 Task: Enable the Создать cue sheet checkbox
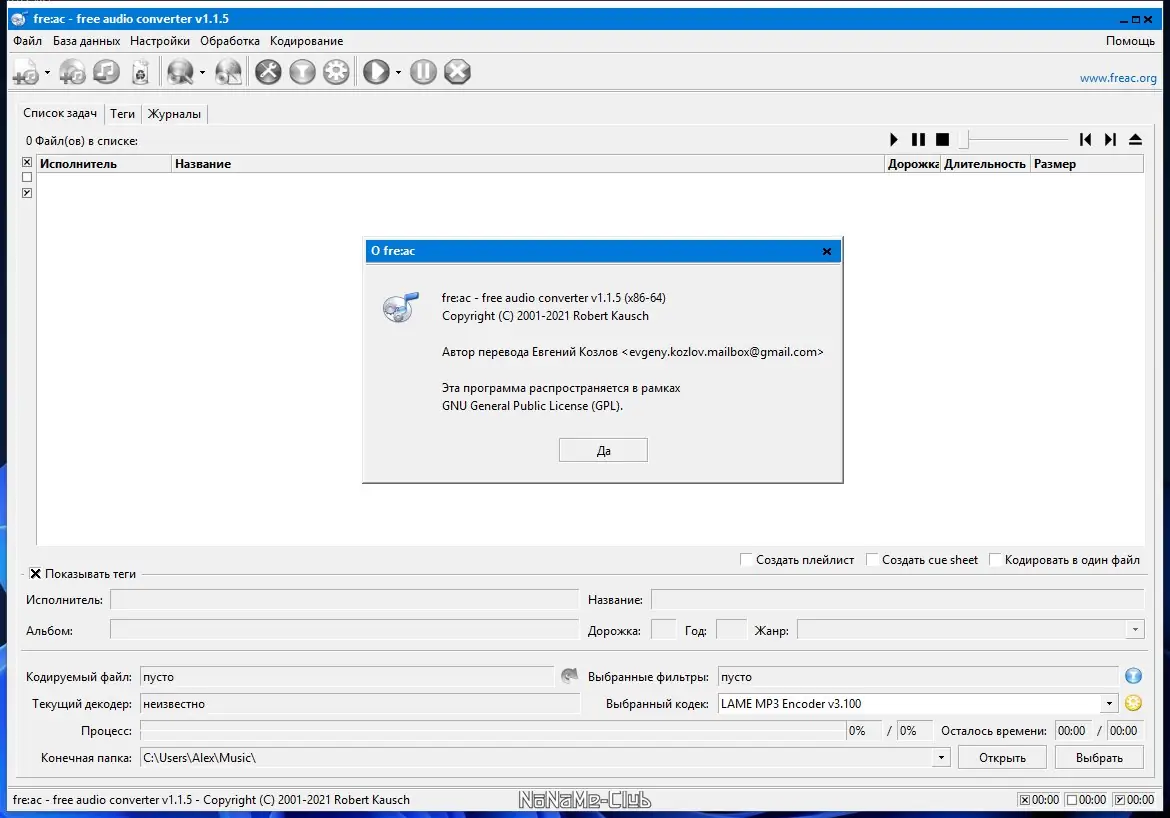coord(872,560)
